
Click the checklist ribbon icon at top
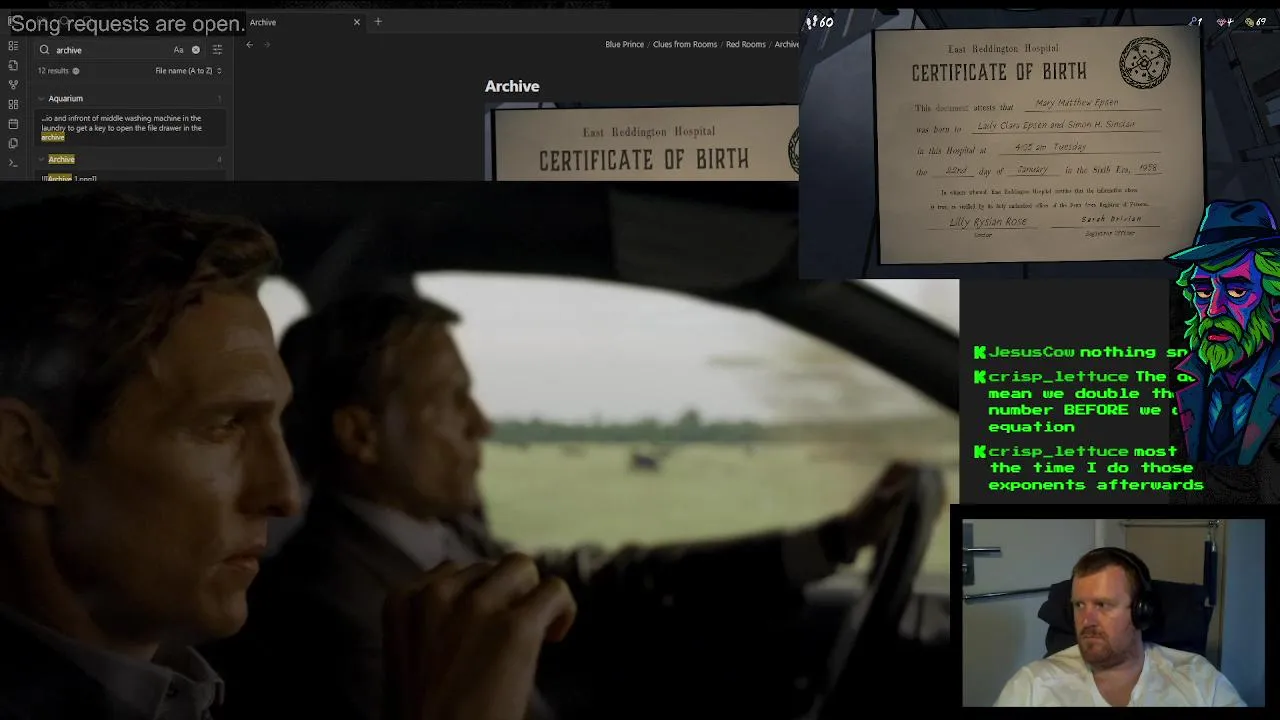tap(13, 46)
